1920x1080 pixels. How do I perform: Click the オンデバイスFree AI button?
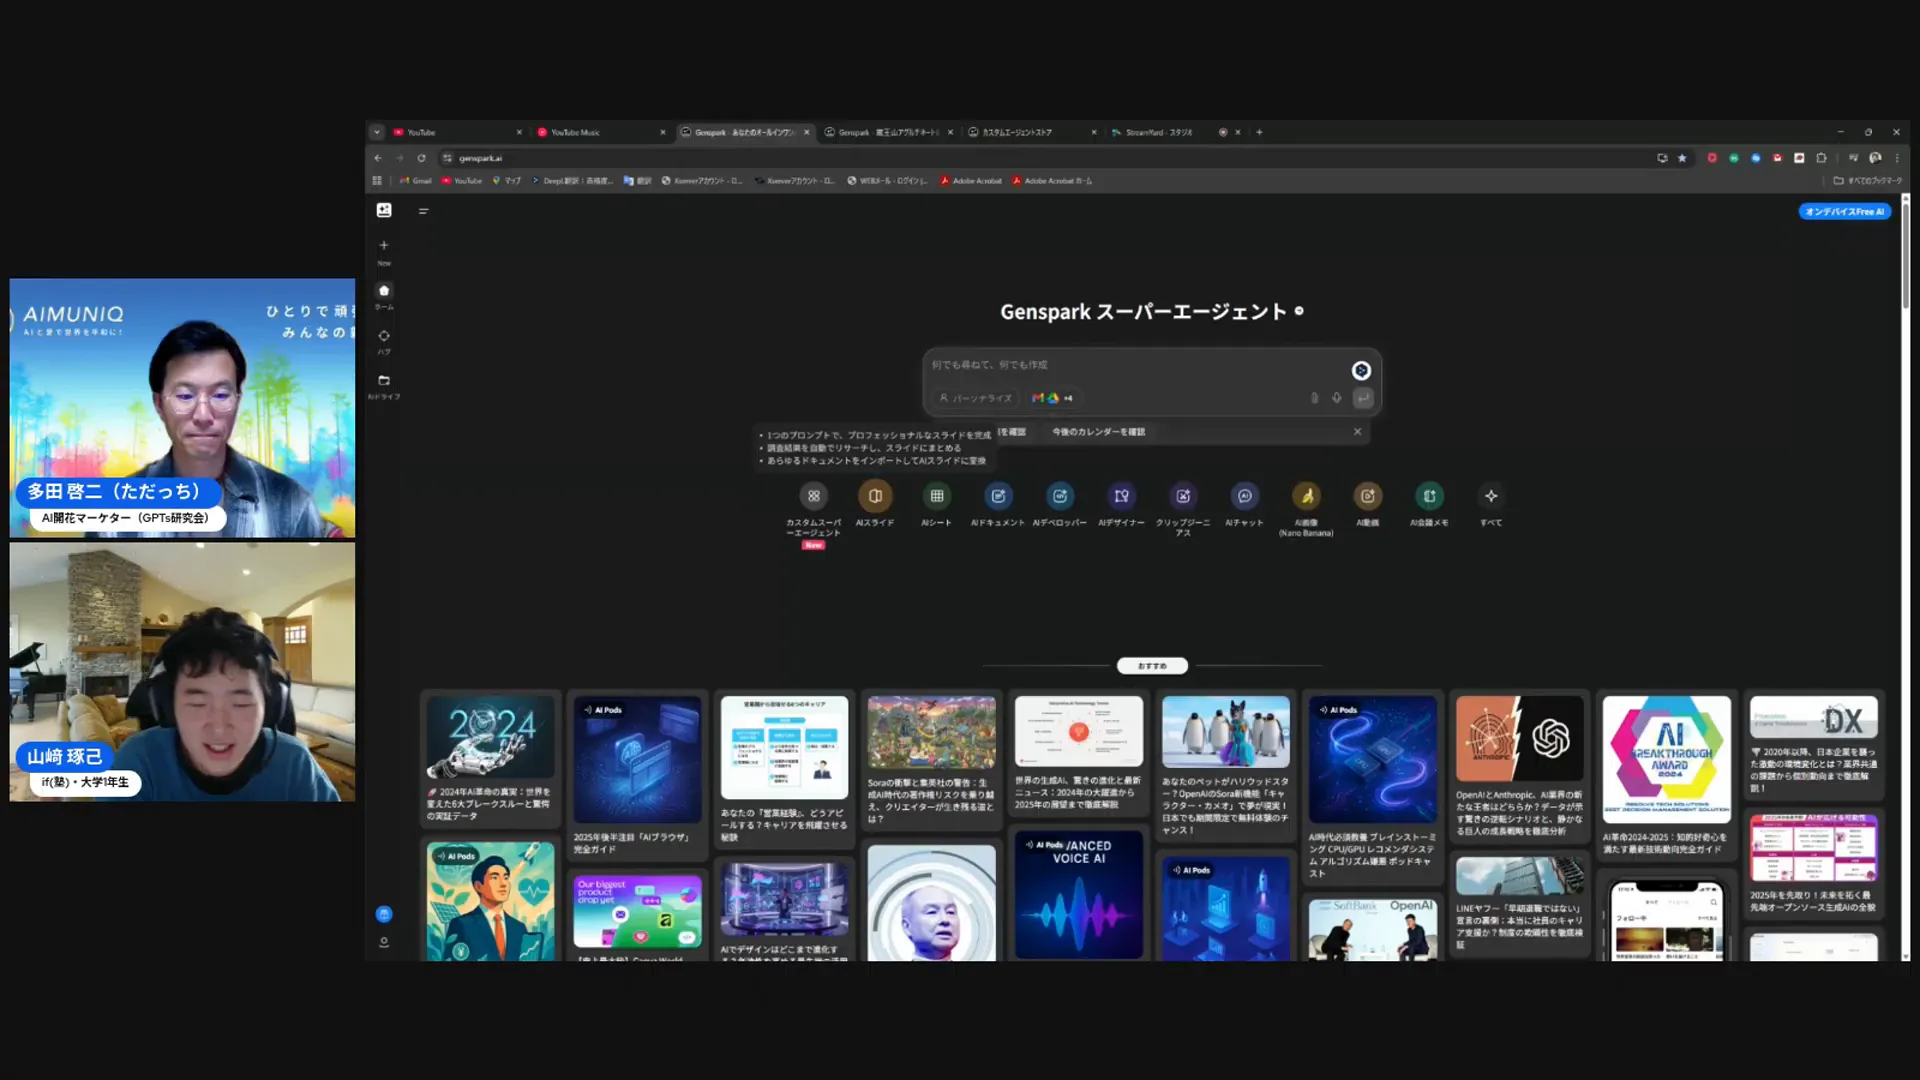click(x=1843, y=211)
